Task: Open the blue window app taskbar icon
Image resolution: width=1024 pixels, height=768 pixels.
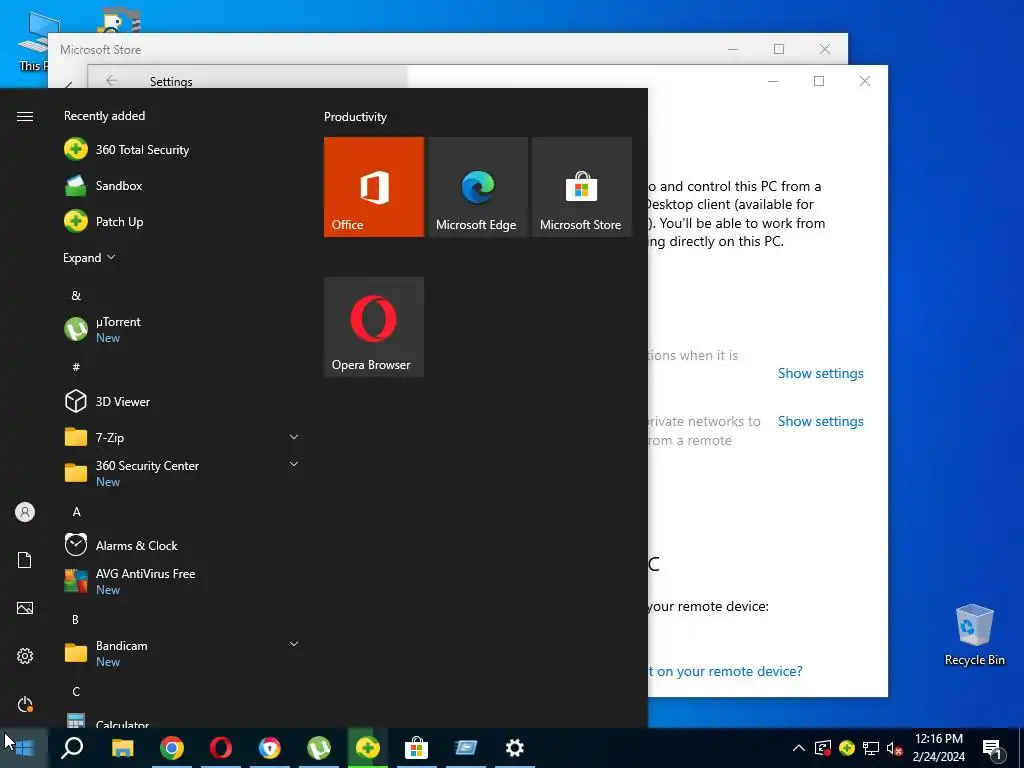Action: coord(466,748)
